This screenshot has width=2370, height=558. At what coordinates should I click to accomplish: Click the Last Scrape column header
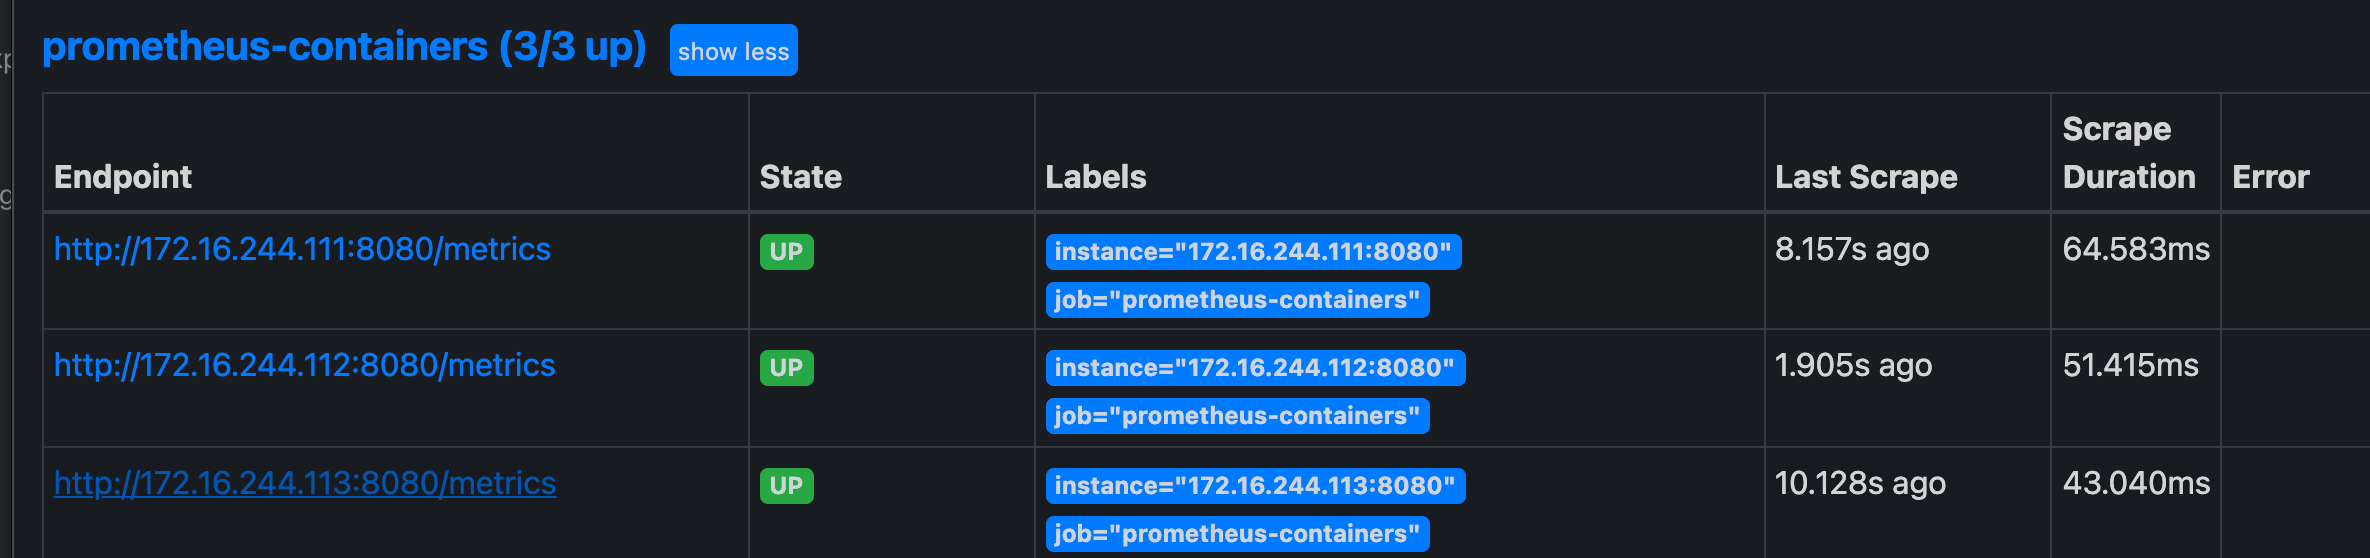(x=1866, y=177)
